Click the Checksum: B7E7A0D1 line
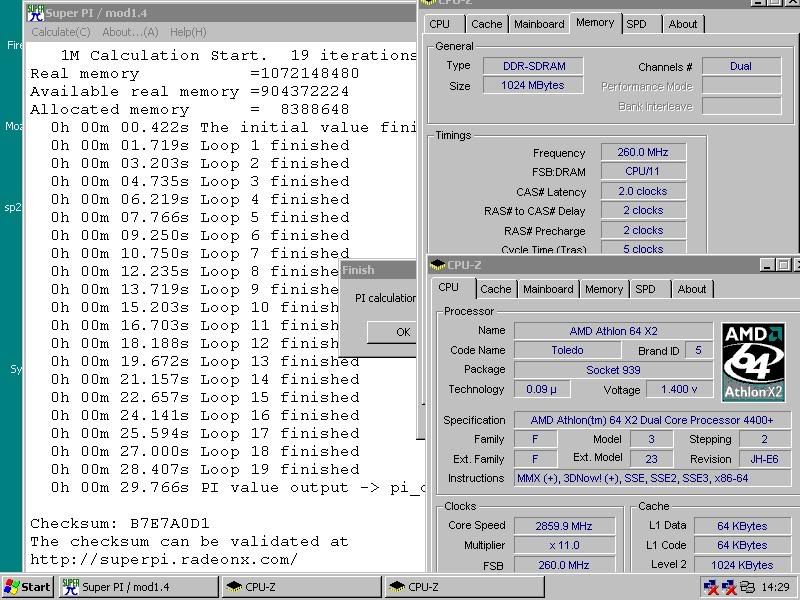The width and height of the screenshot is (800, 600). tap(120, 523)
